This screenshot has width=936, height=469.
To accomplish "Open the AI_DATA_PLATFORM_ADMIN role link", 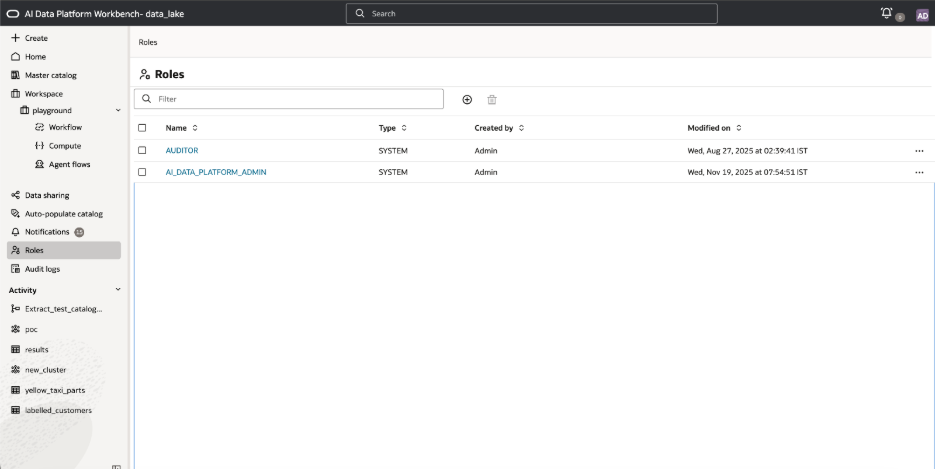I will coord(216,172).
